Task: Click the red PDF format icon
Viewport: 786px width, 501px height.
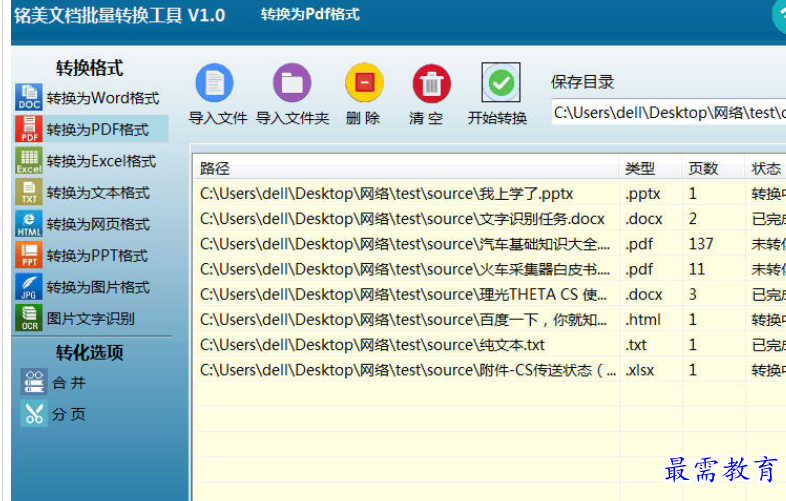Action: point(29,129)
